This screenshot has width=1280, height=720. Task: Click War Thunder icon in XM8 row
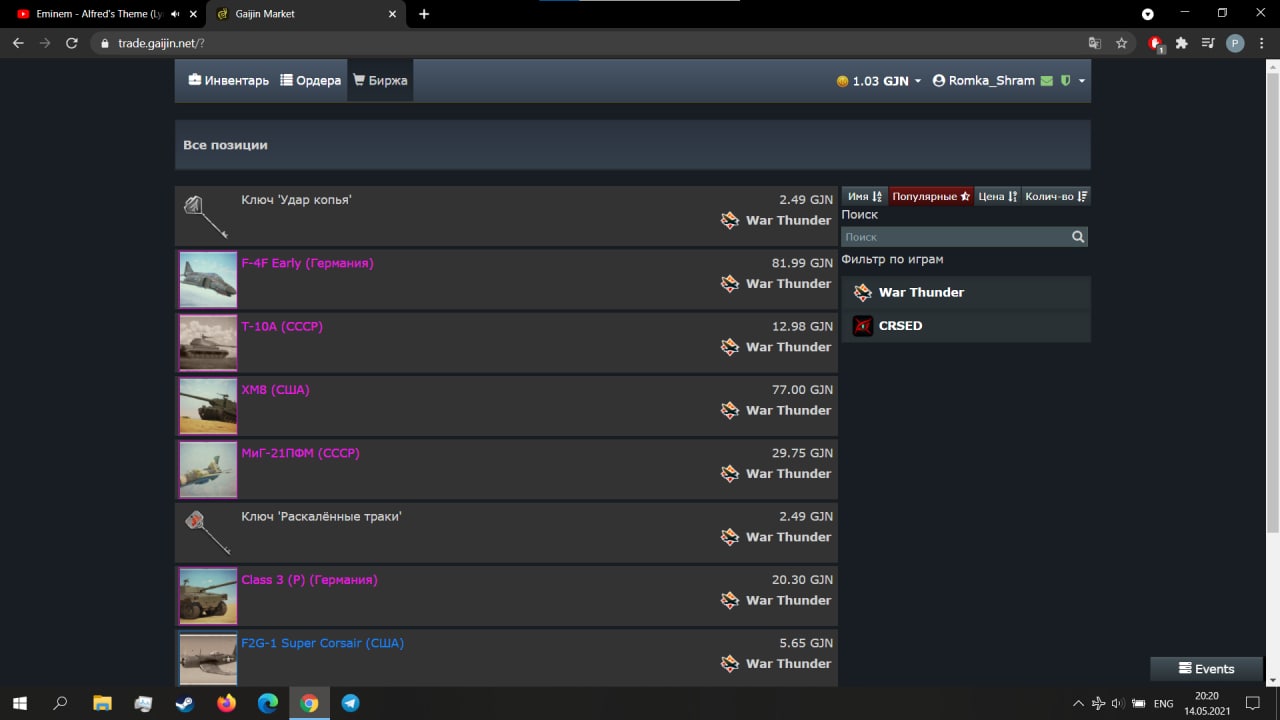pyautogui.click(x=730, y=410)
